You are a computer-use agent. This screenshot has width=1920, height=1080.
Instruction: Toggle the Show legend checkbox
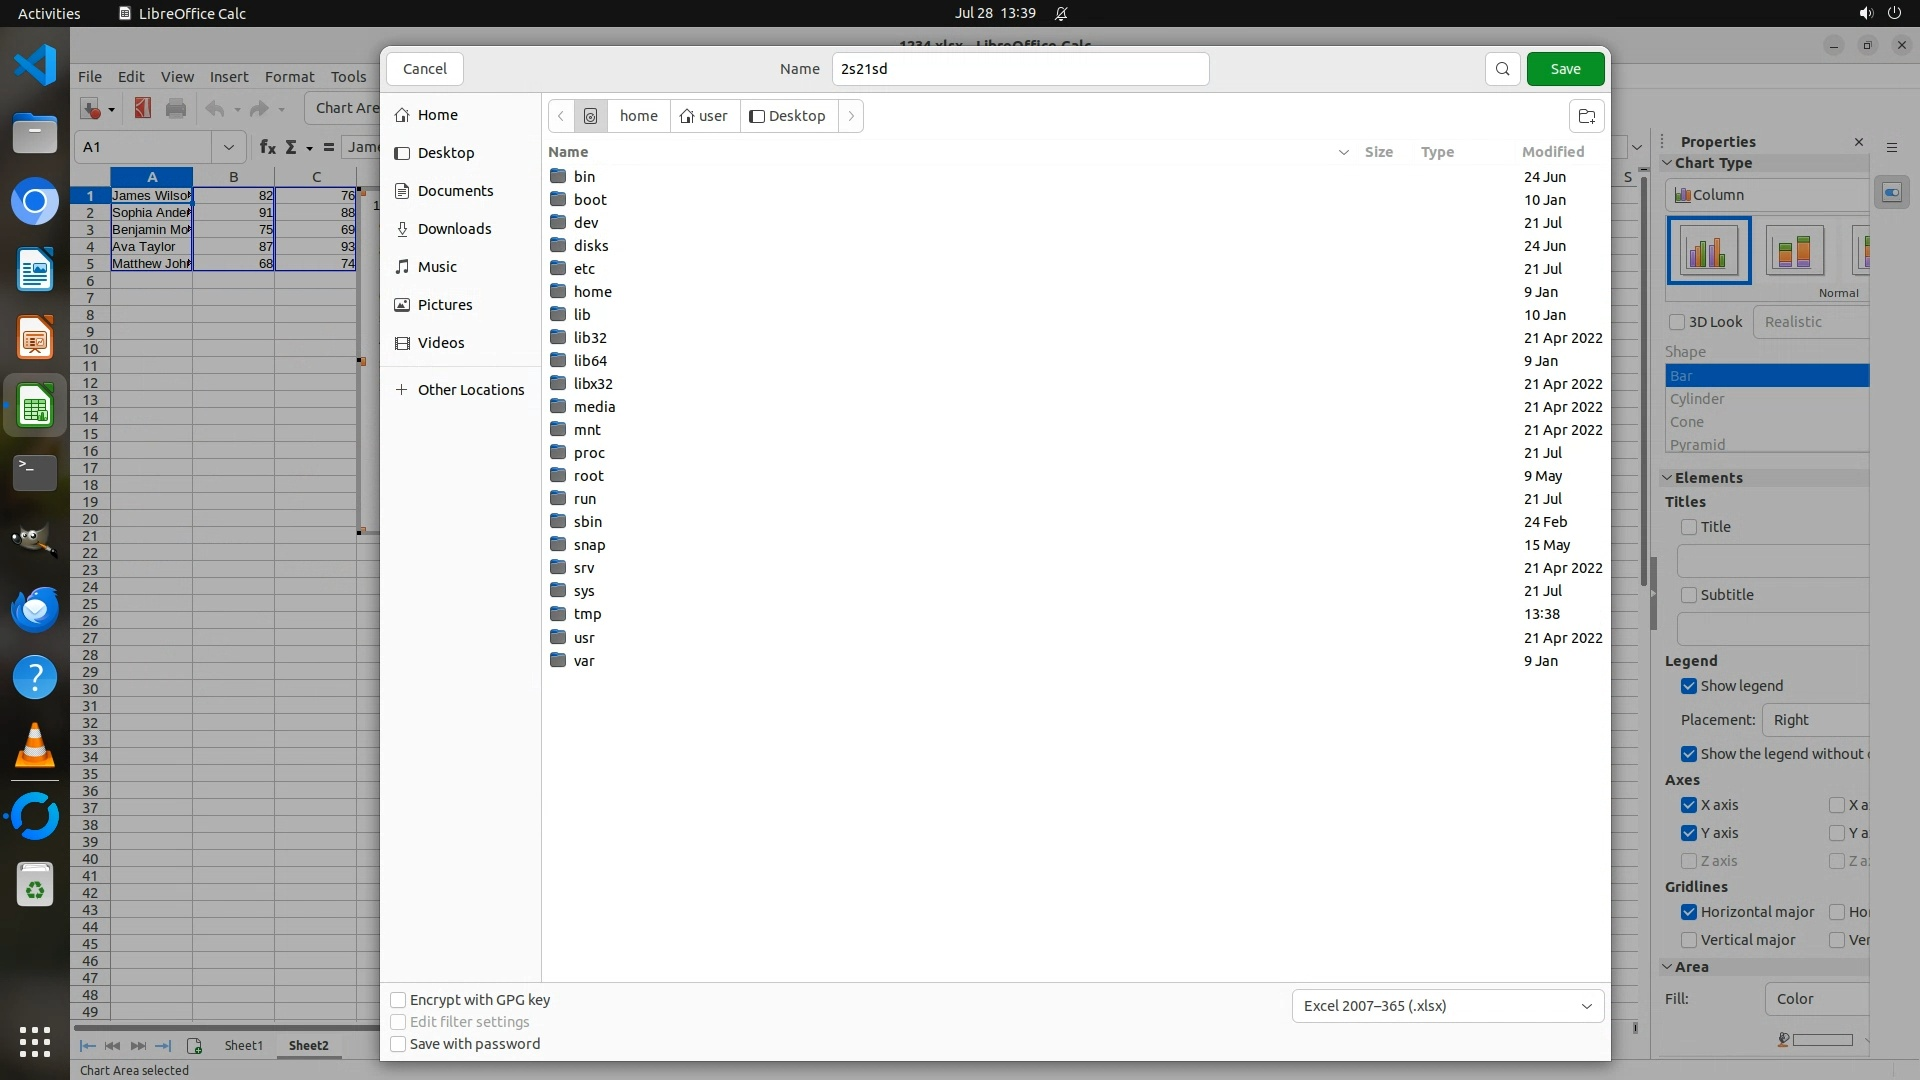pos(1689,686)
